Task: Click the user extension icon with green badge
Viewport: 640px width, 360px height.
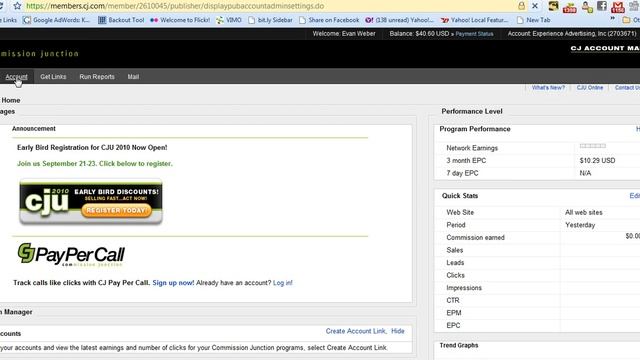Action: (x=587, y=7)
